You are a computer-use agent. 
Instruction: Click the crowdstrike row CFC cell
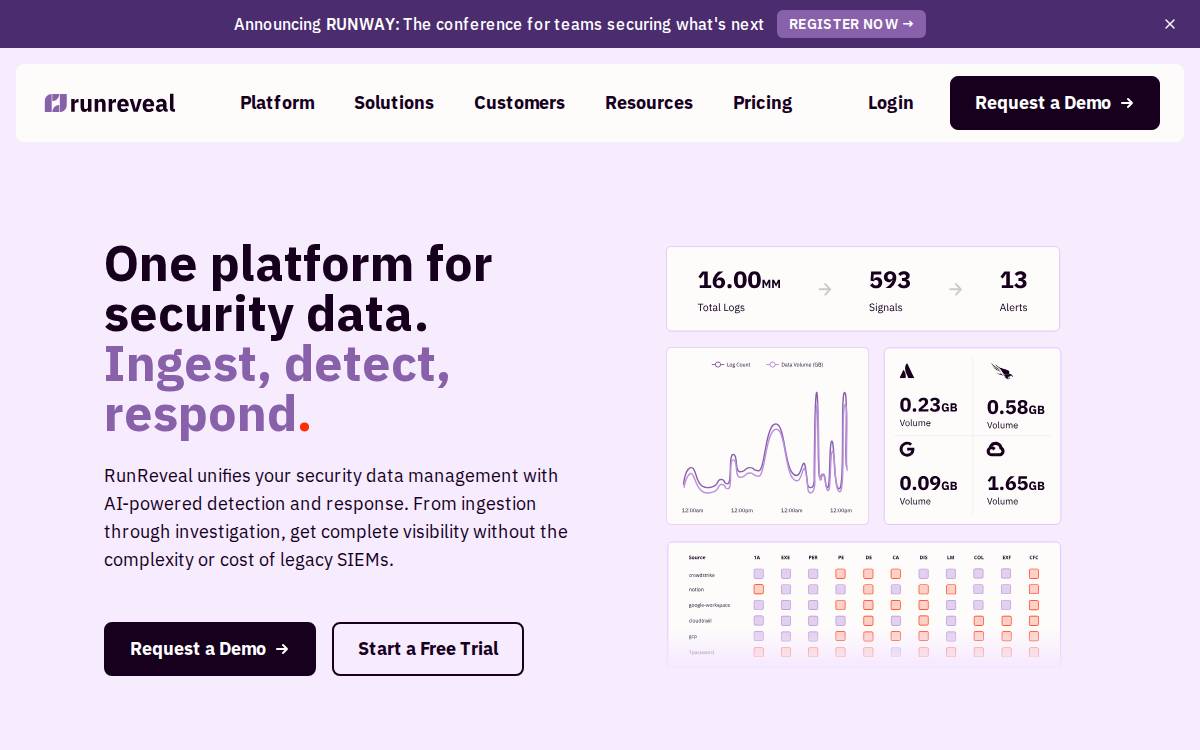tap(1034, 574)
